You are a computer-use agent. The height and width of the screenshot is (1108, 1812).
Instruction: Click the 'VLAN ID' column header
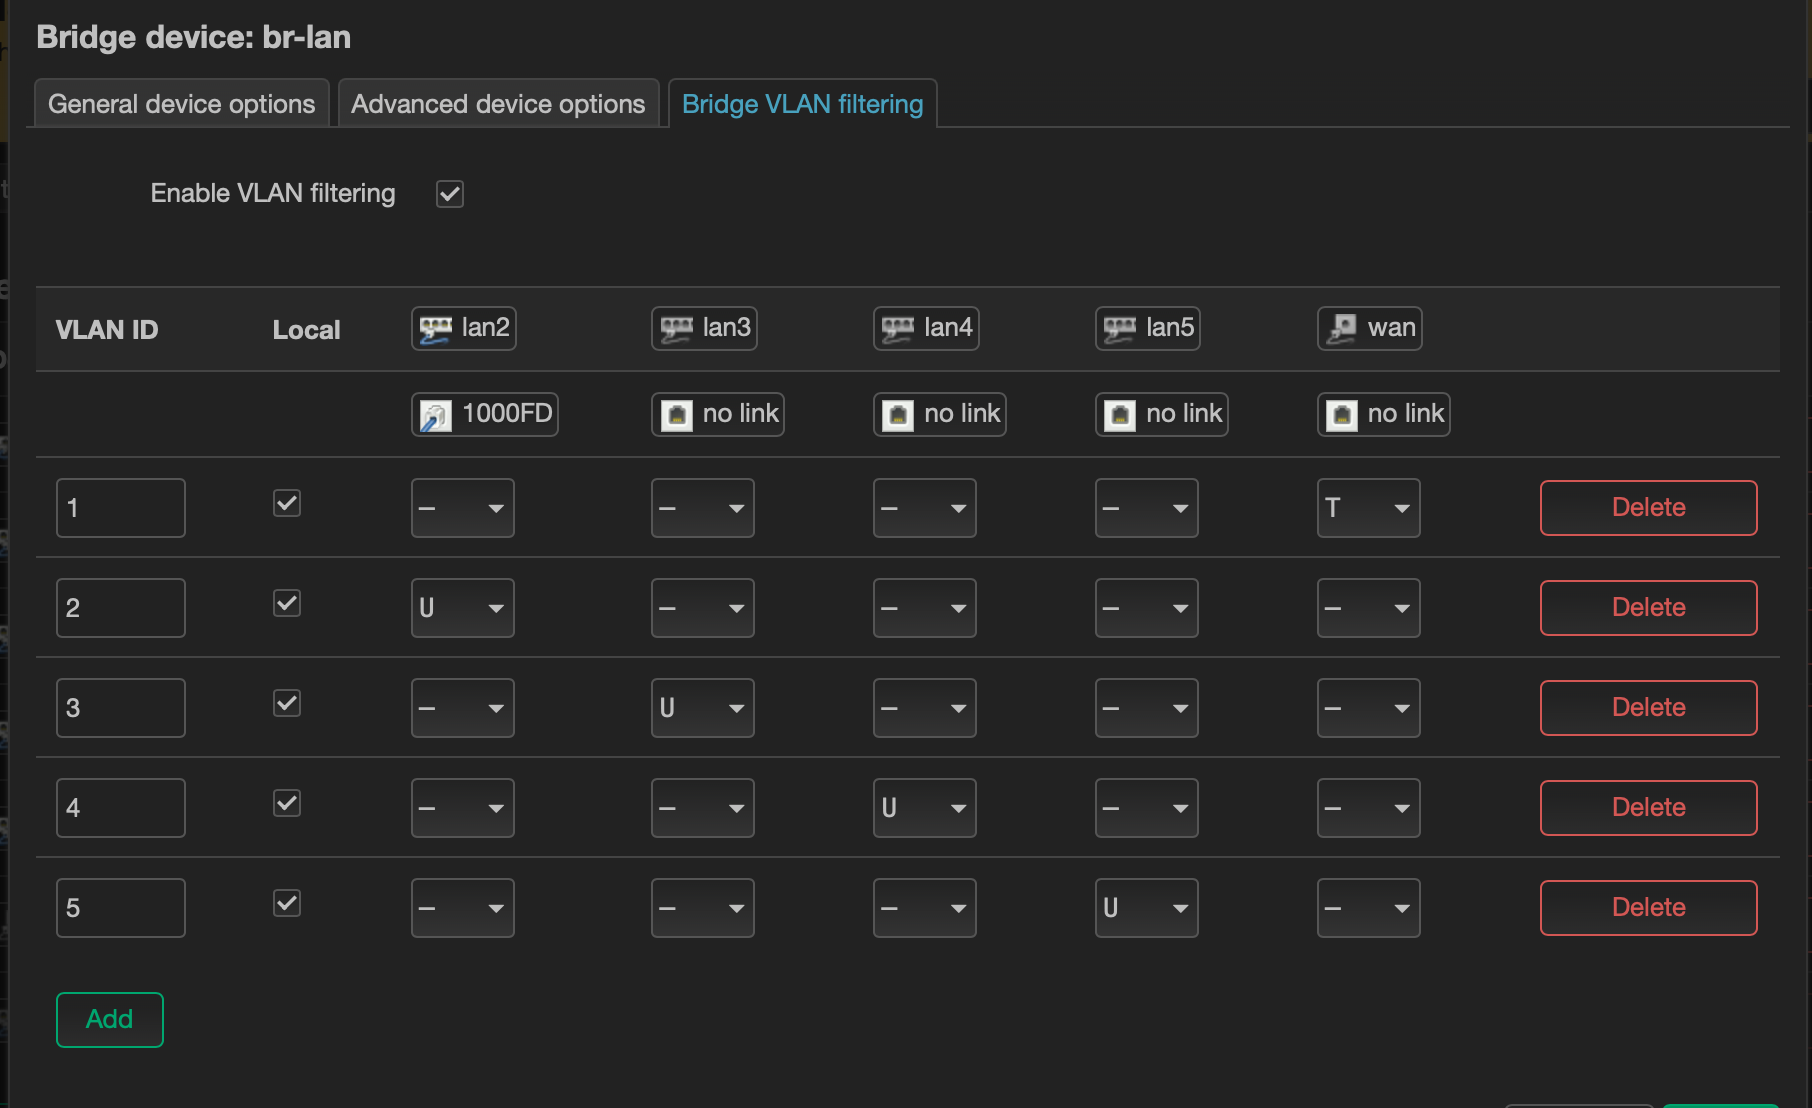pyautogui.click(x=107, y=330)
